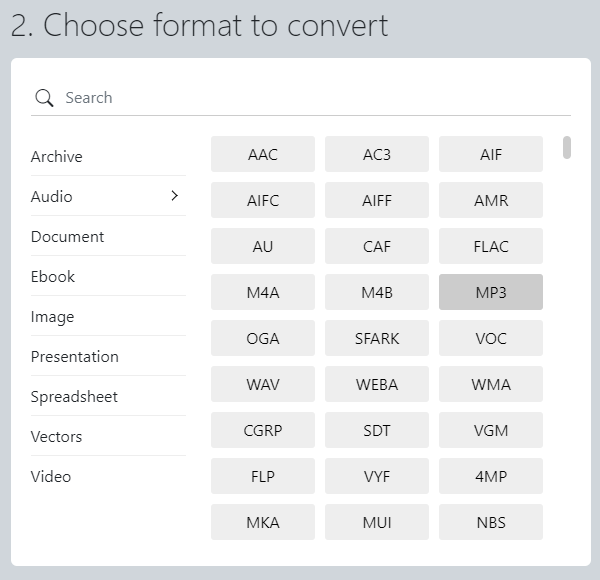Image resolution: width=600 pixels, height=580 pixels.
Task: Select the AU format button
Action: click(x=263, y=246)
